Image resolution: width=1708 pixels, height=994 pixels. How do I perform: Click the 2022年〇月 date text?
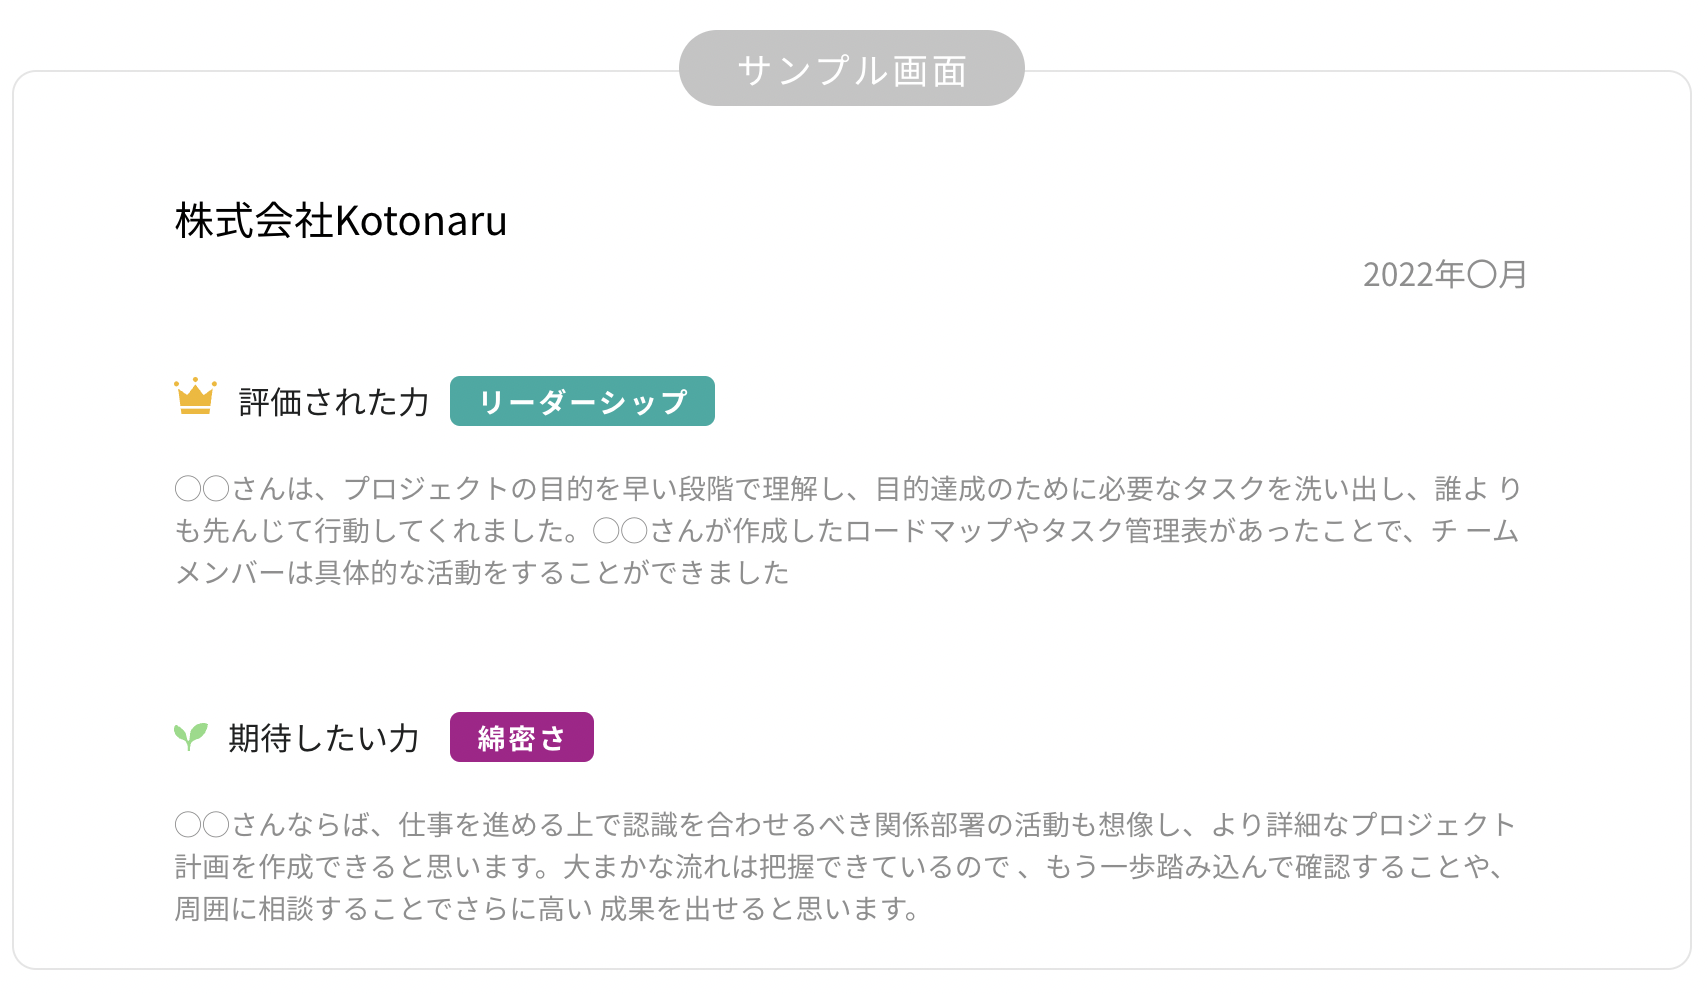tap(1444, 274)
